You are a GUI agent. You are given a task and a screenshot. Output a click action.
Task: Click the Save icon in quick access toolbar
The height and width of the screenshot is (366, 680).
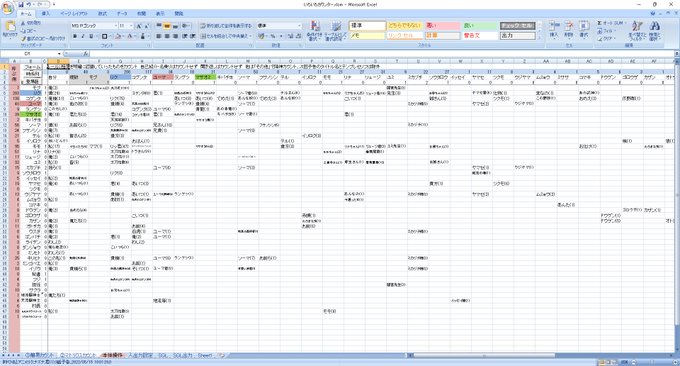point(20,4)
